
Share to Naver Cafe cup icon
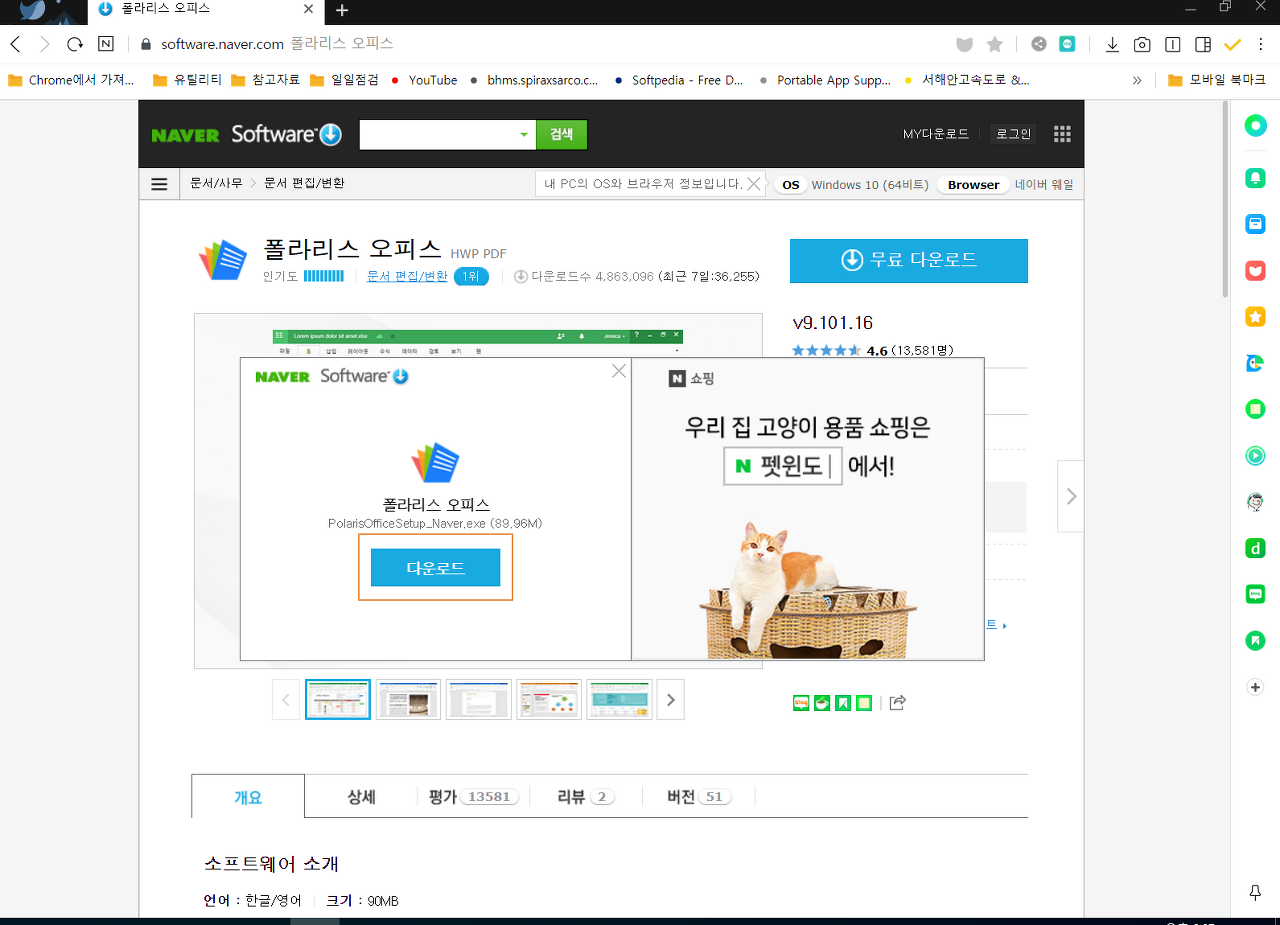[822, 702]
